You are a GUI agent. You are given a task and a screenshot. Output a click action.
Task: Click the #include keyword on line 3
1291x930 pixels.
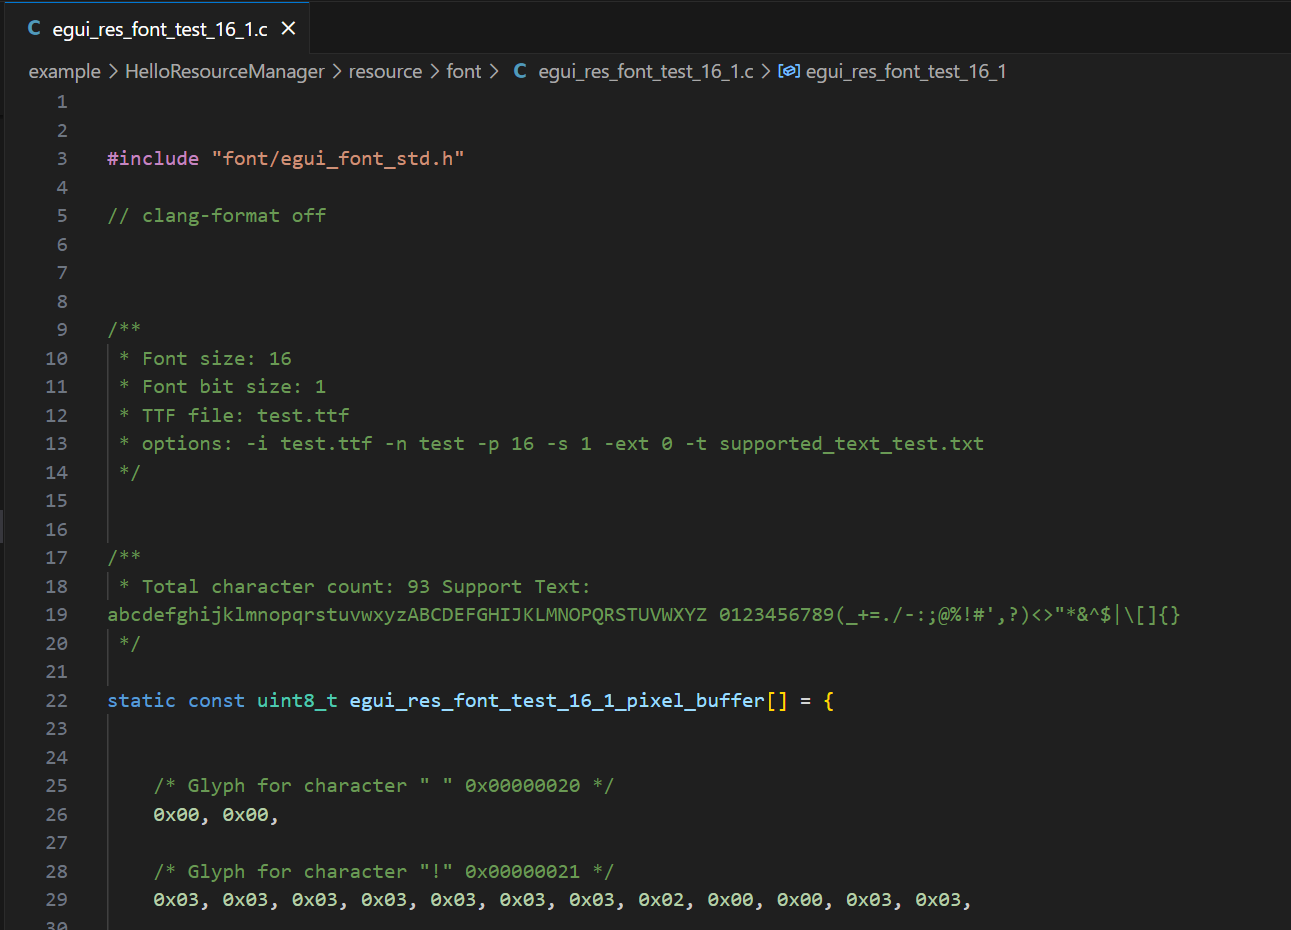153,159
